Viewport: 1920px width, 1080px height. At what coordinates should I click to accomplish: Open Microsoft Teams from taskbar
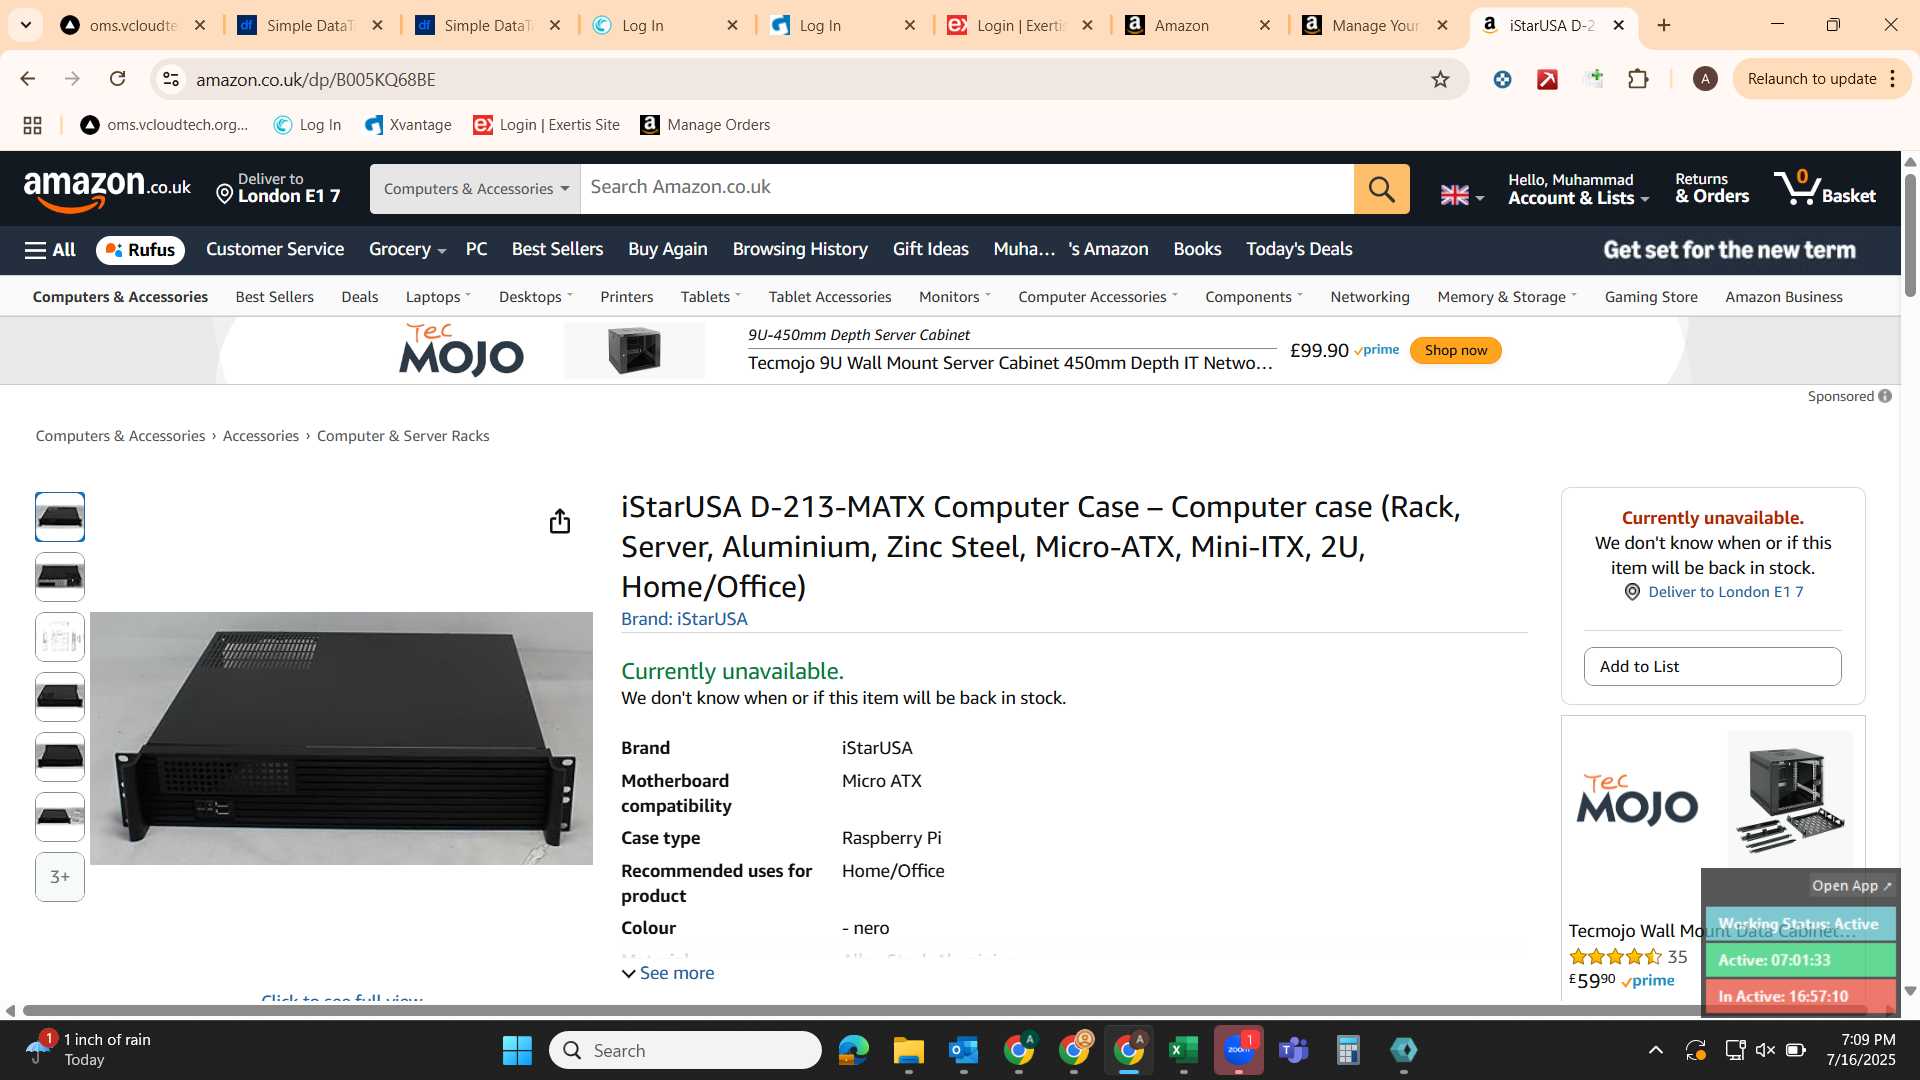tap(1293, 1050)
